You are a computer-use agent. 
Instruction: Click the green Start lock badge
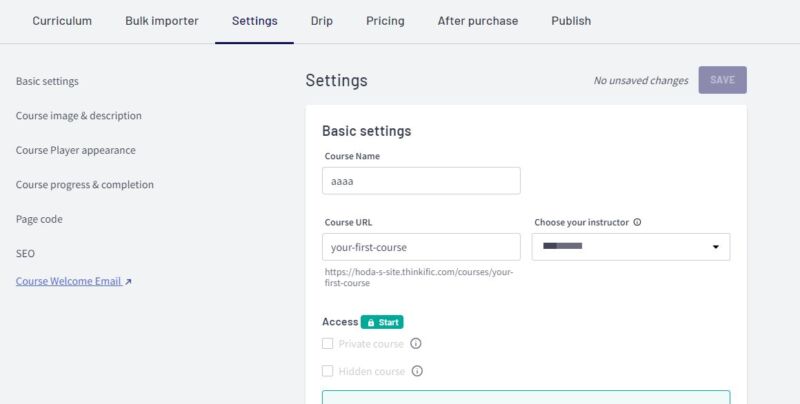pos(382,322)
